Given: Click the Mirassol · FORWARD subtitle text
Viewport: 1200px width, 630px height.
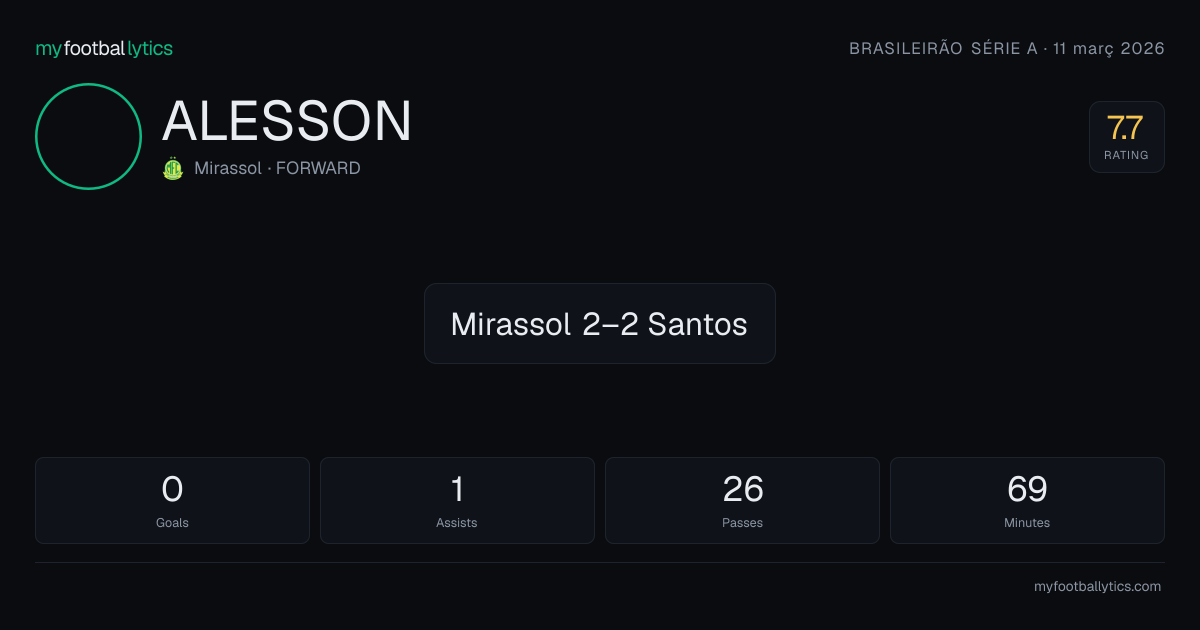Looking at the screenshot, I should [277, 168].
